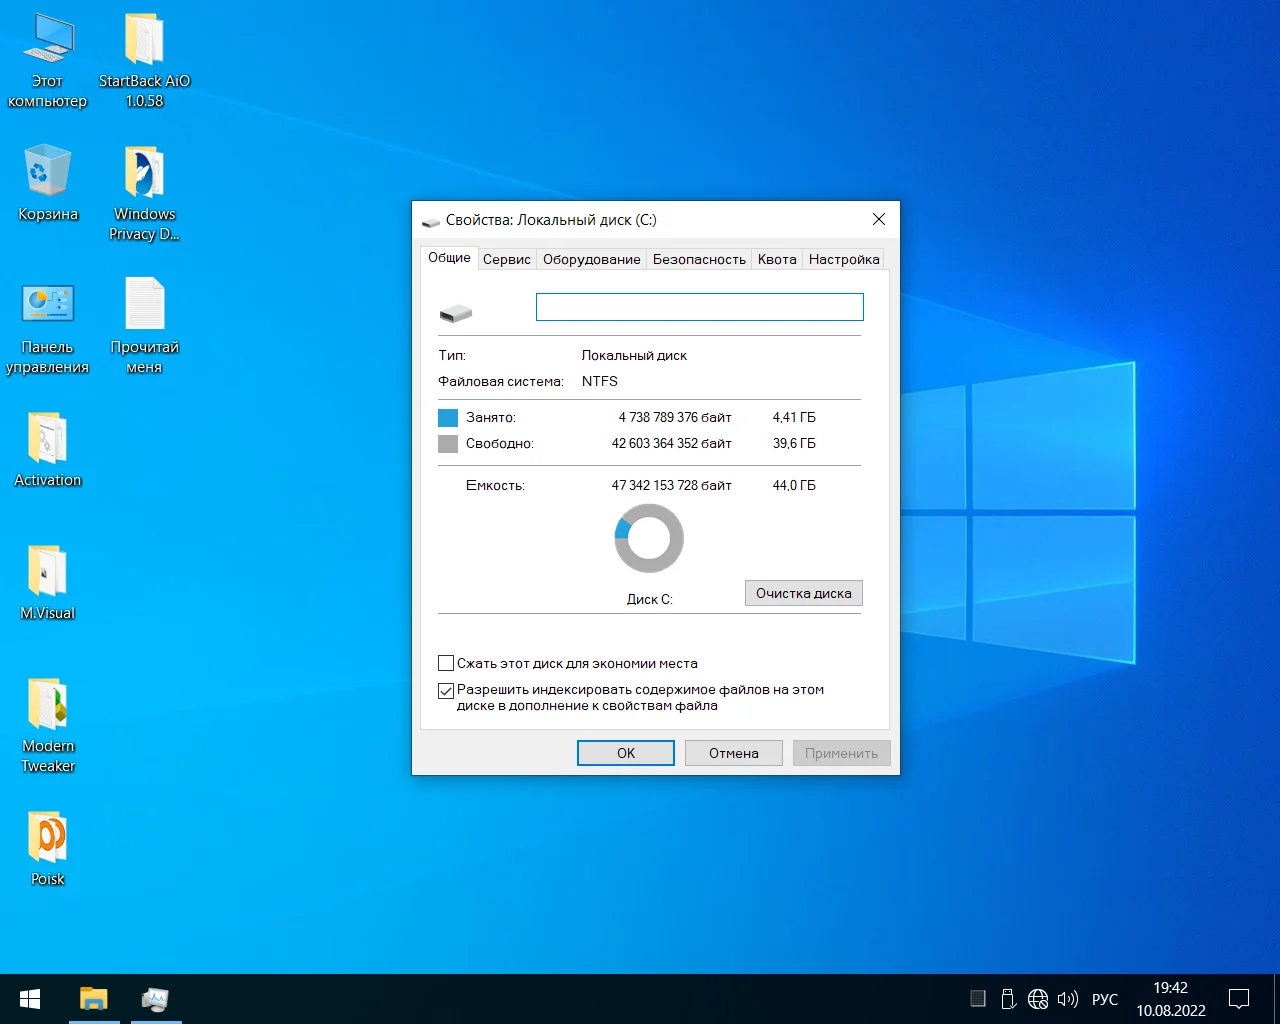Click the disk label text field
This screenshot has height=1024, width=1280.
[699, 307]
